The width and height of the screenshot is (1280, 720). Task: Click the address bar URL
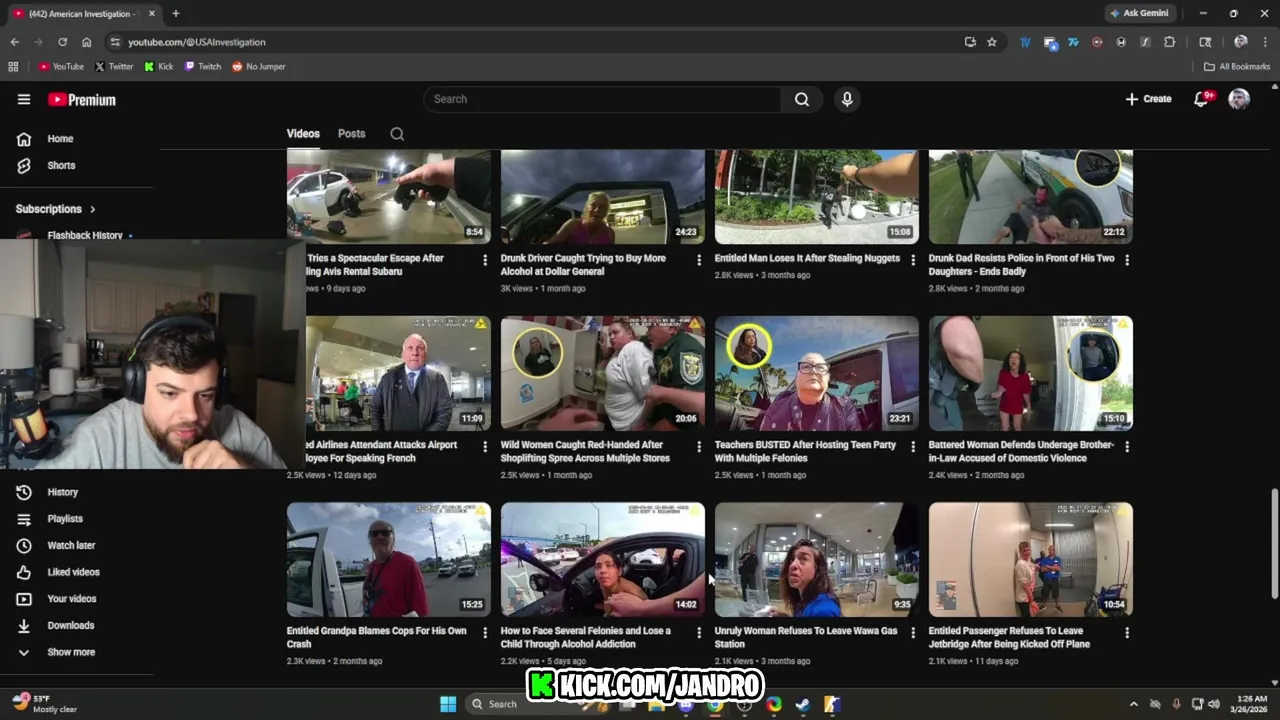coord(197,42)
